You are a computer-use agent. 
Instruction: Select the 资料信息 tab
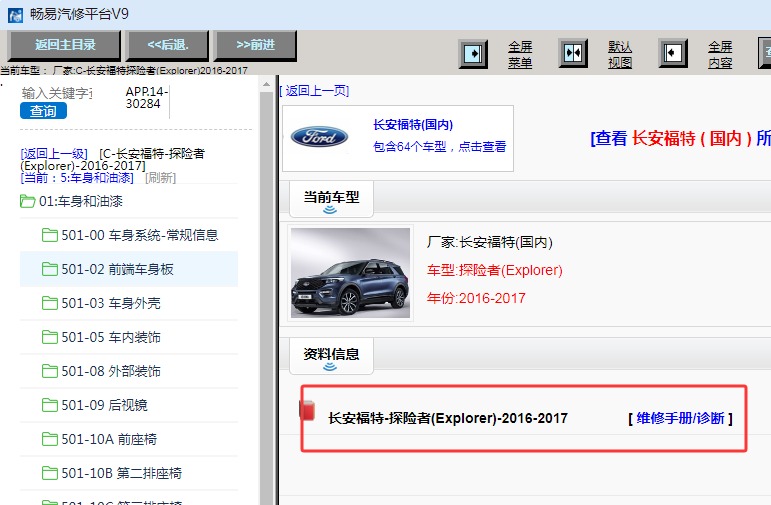point(331,356)
